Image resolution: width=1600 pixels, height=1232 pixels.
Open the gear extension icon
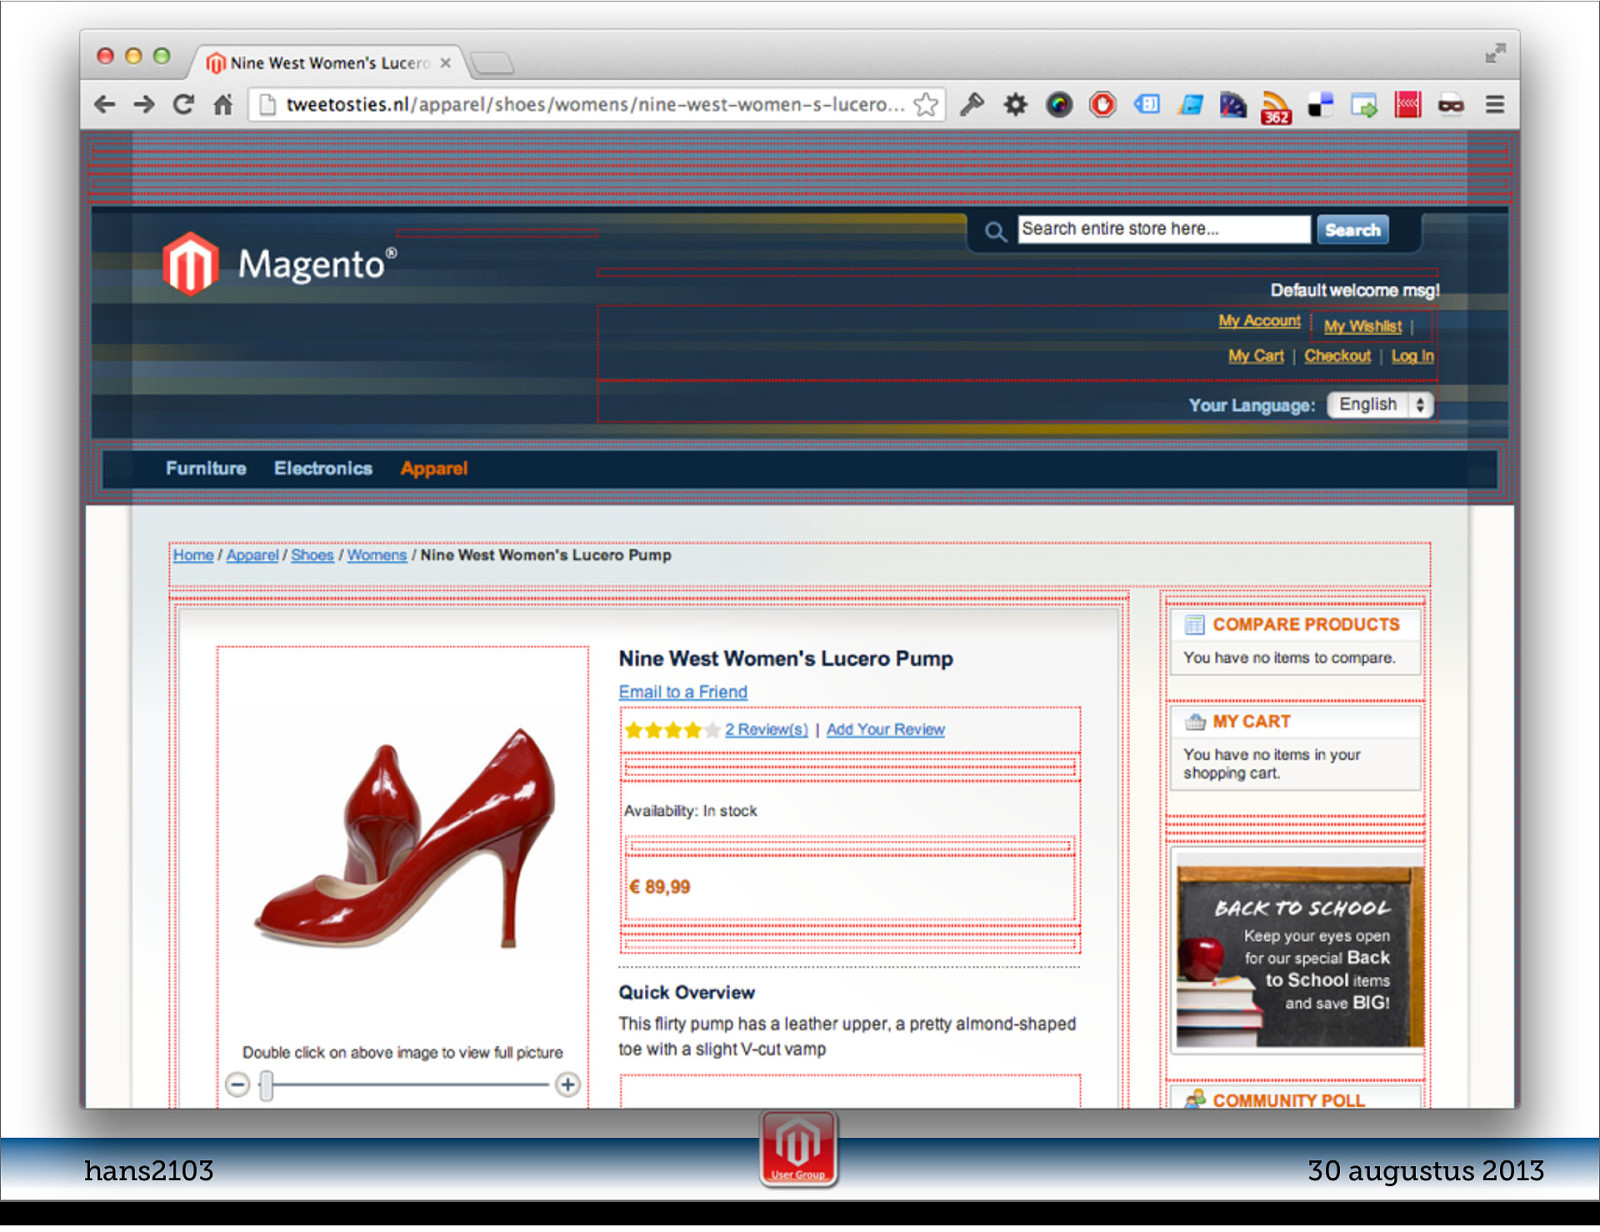point(1016,104)
